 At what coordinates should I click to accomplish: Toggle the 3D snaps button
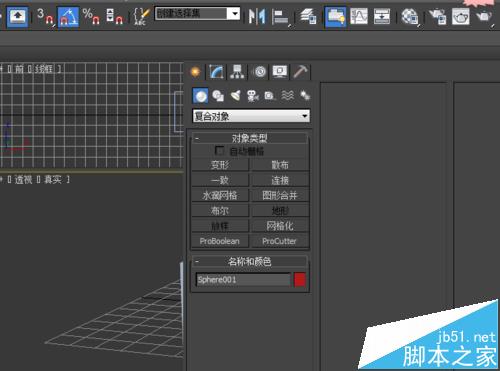point(45,17)
